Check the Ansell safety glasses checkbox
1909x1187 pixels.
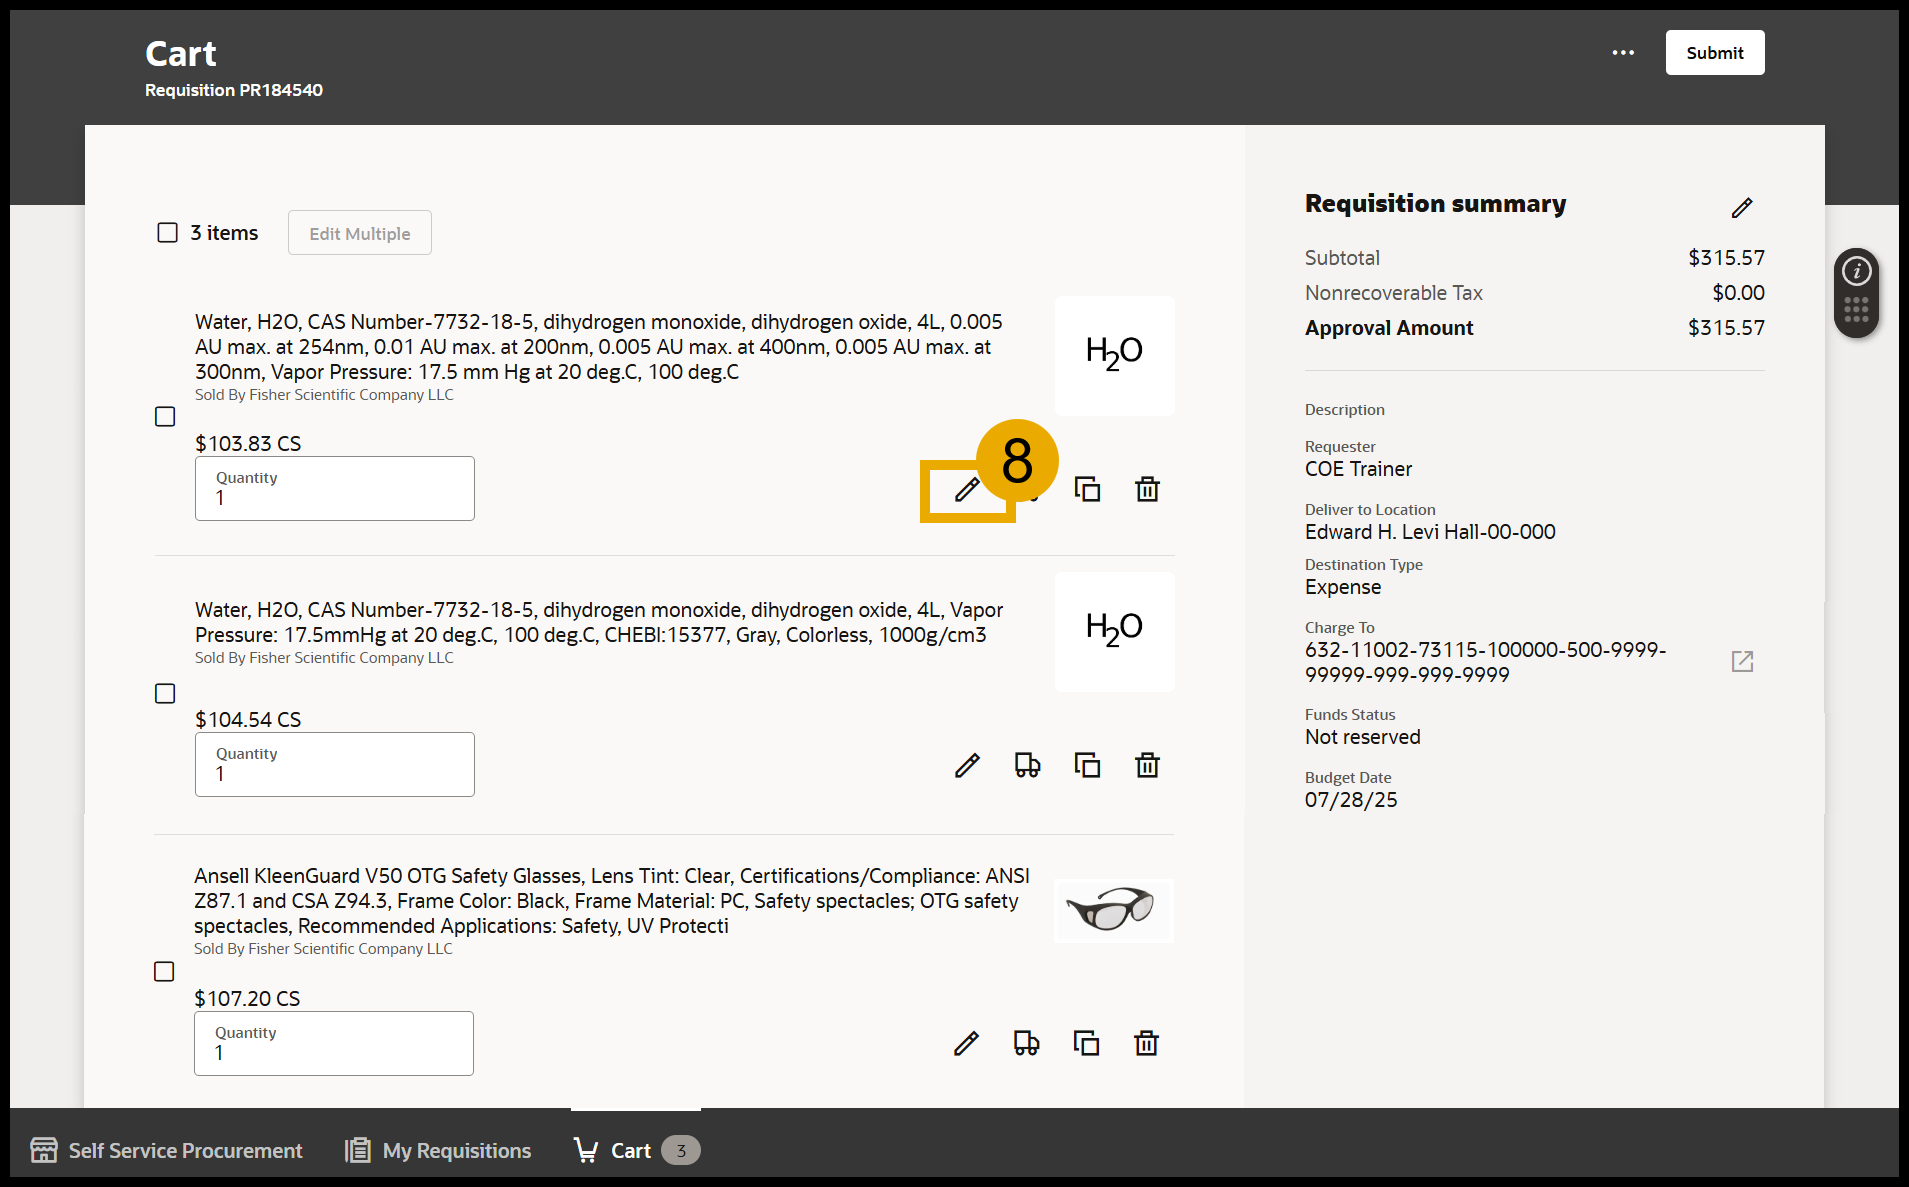[164, 970]
